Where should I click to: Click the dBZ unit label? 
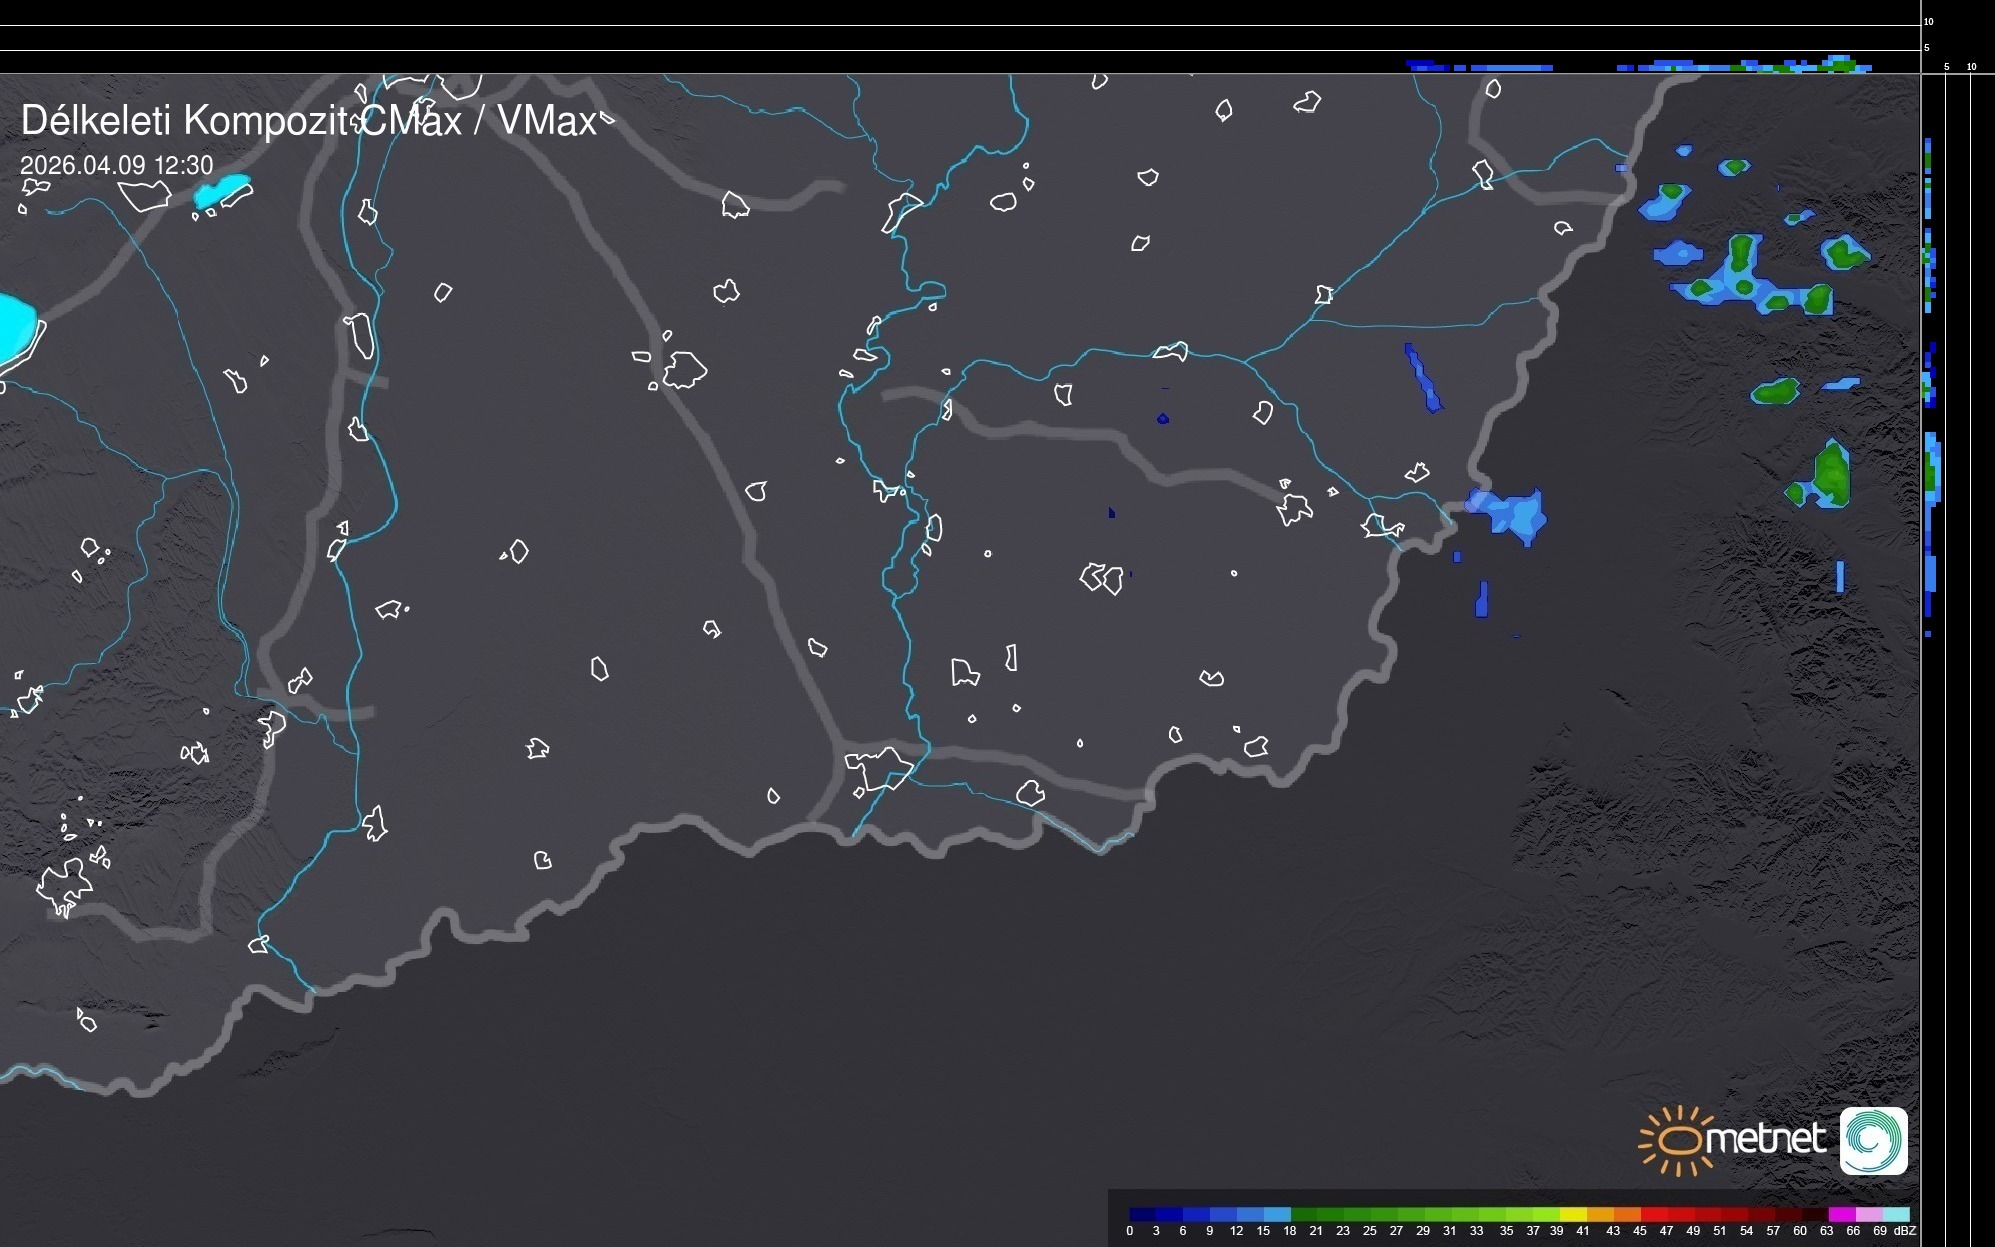[1904, 1231]
